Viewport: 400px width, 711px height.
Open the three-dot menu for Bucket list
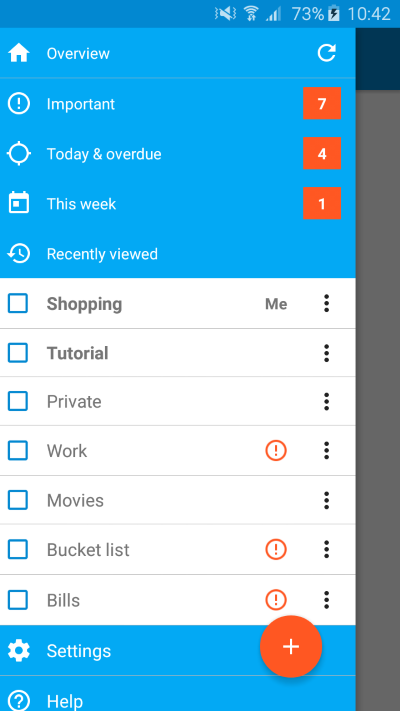327,549
